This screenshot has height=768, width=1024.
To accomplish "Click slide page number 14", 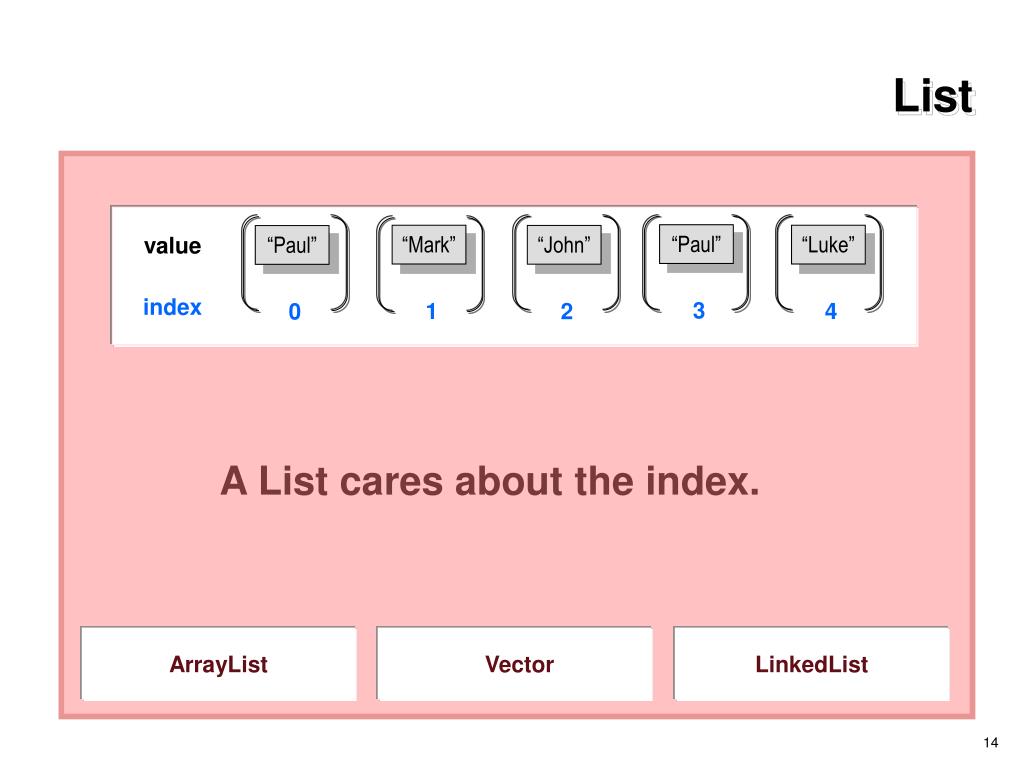I will [991, 743].
